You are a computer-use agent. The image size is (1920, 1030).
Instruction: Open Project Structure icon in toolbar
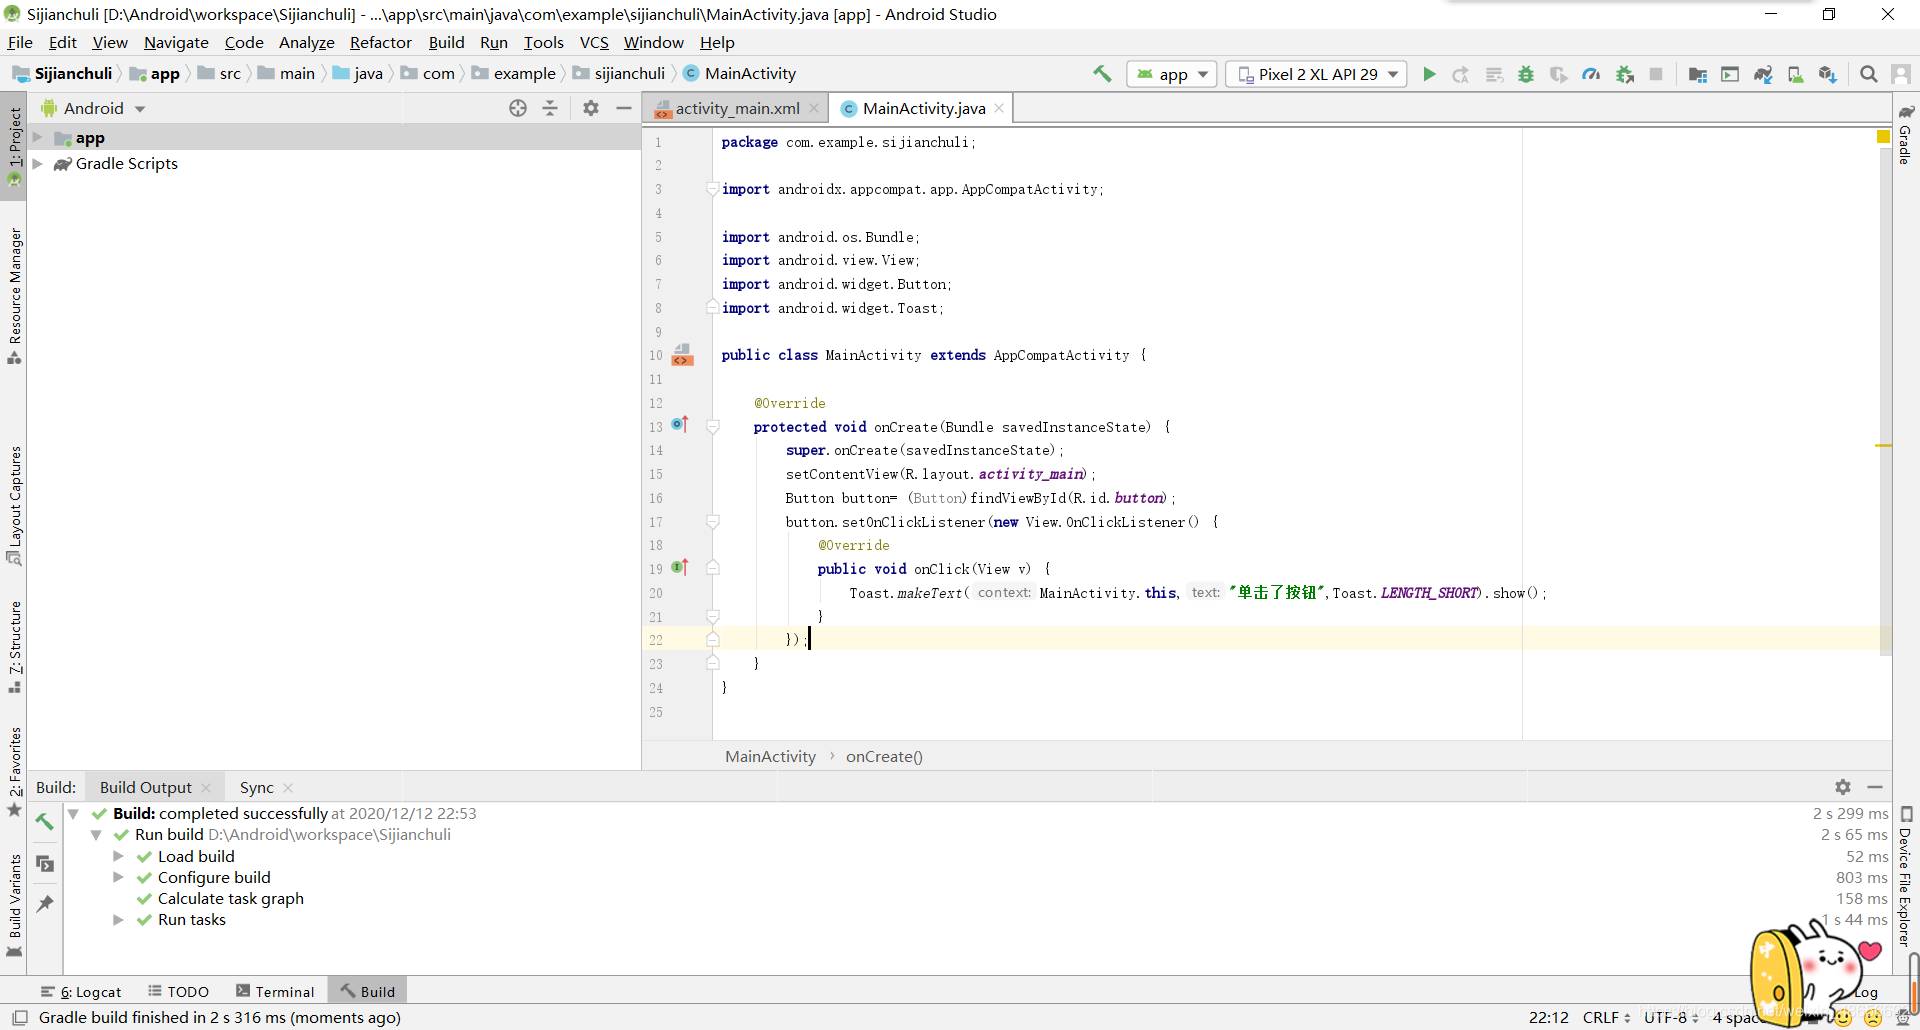pos(1697,74)
